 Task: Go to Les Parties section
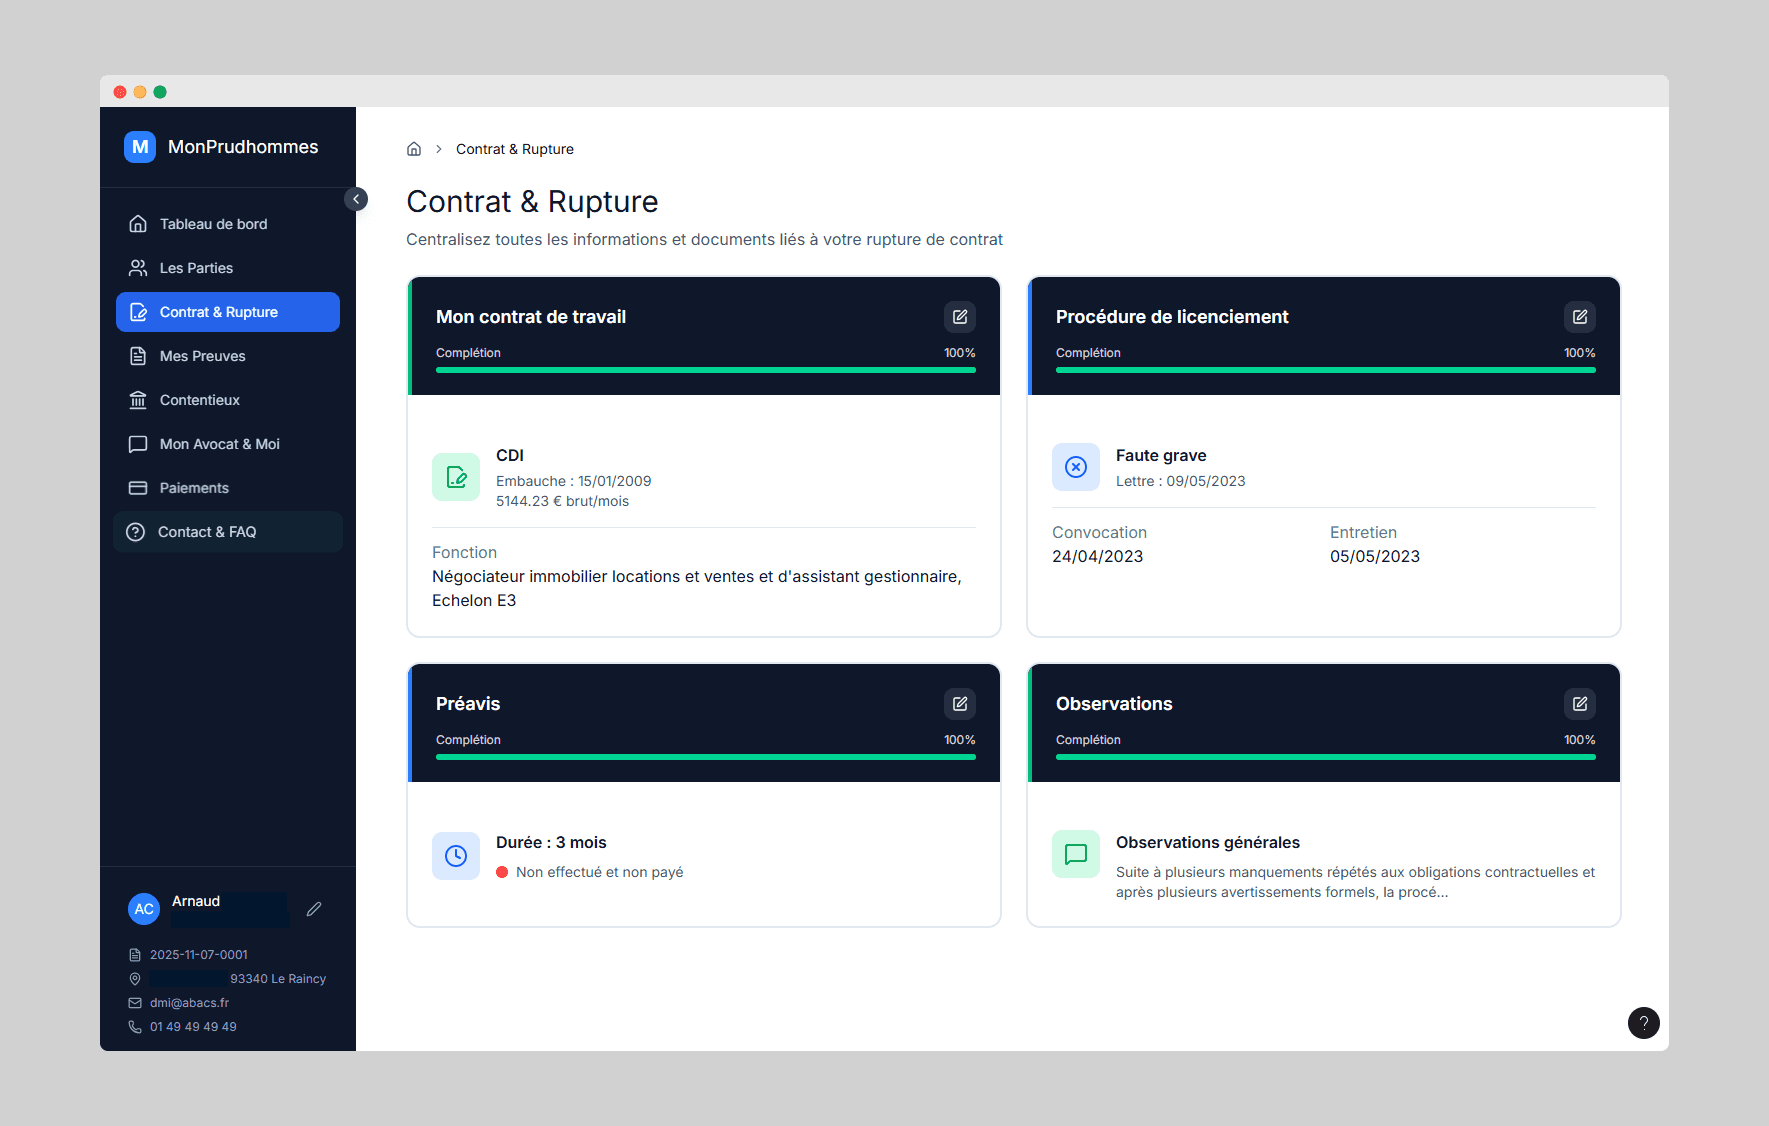(x=196, y=268)
